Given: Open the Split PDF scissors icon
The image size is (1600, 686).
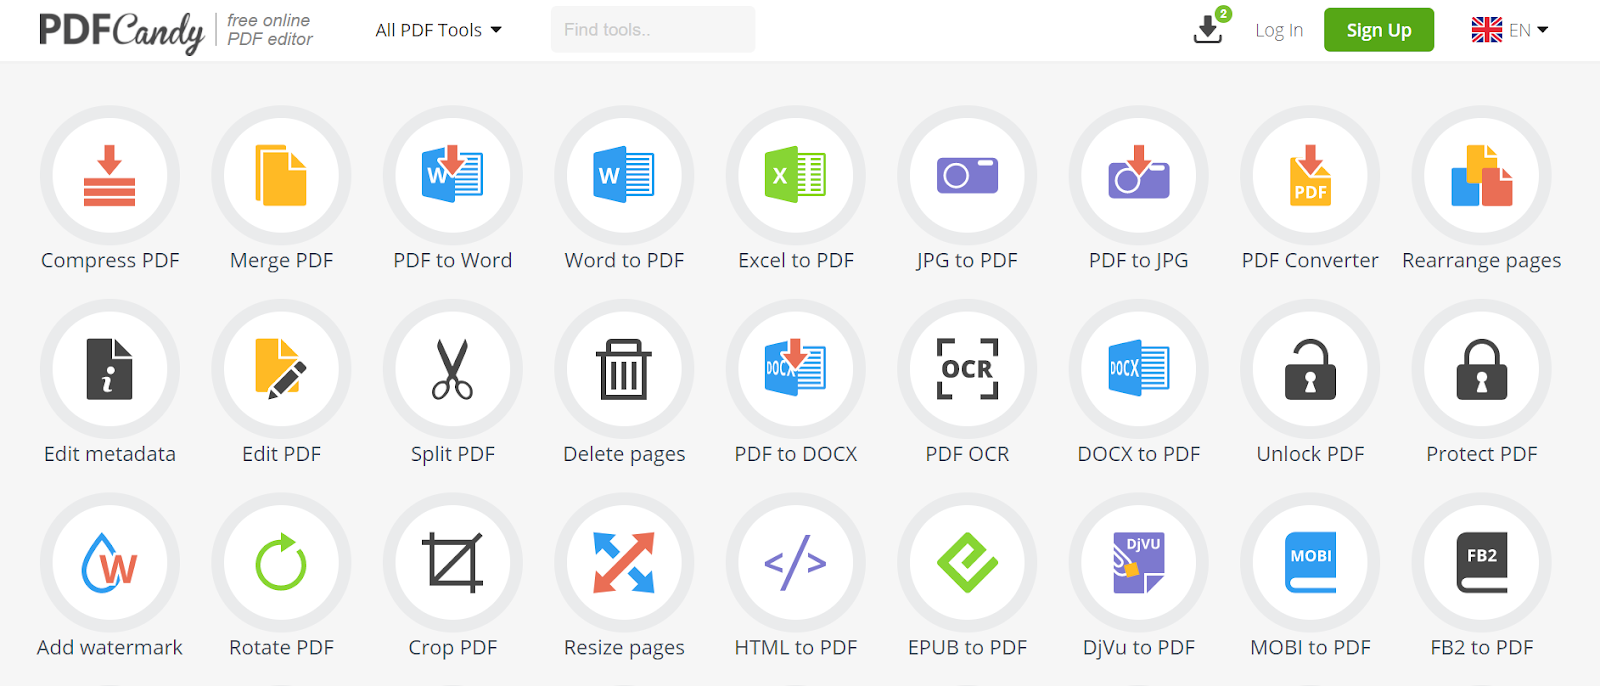Looking at the screenshot, I should pyautogui.click(x=453, y=369).
